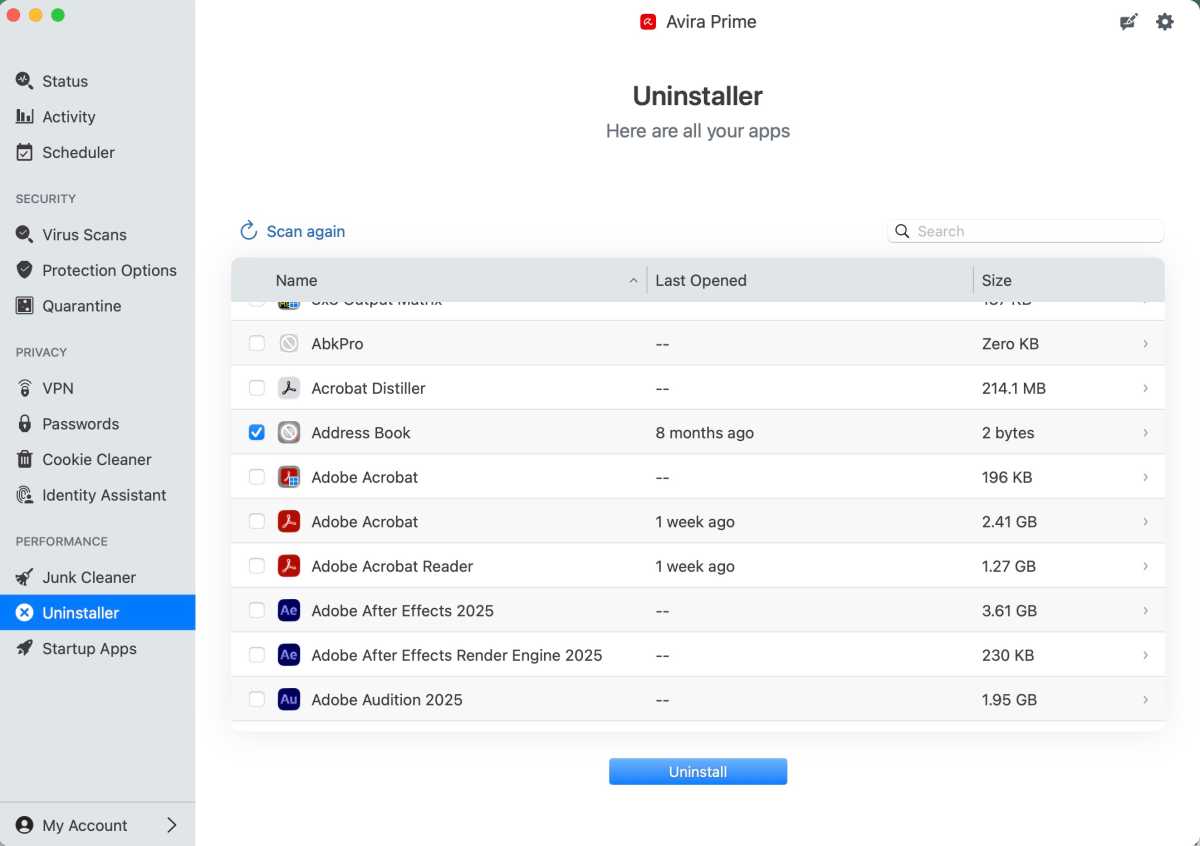This screenshot has height=846, width=1200.
Task: Click the Uninstall button
Action: 697,771
